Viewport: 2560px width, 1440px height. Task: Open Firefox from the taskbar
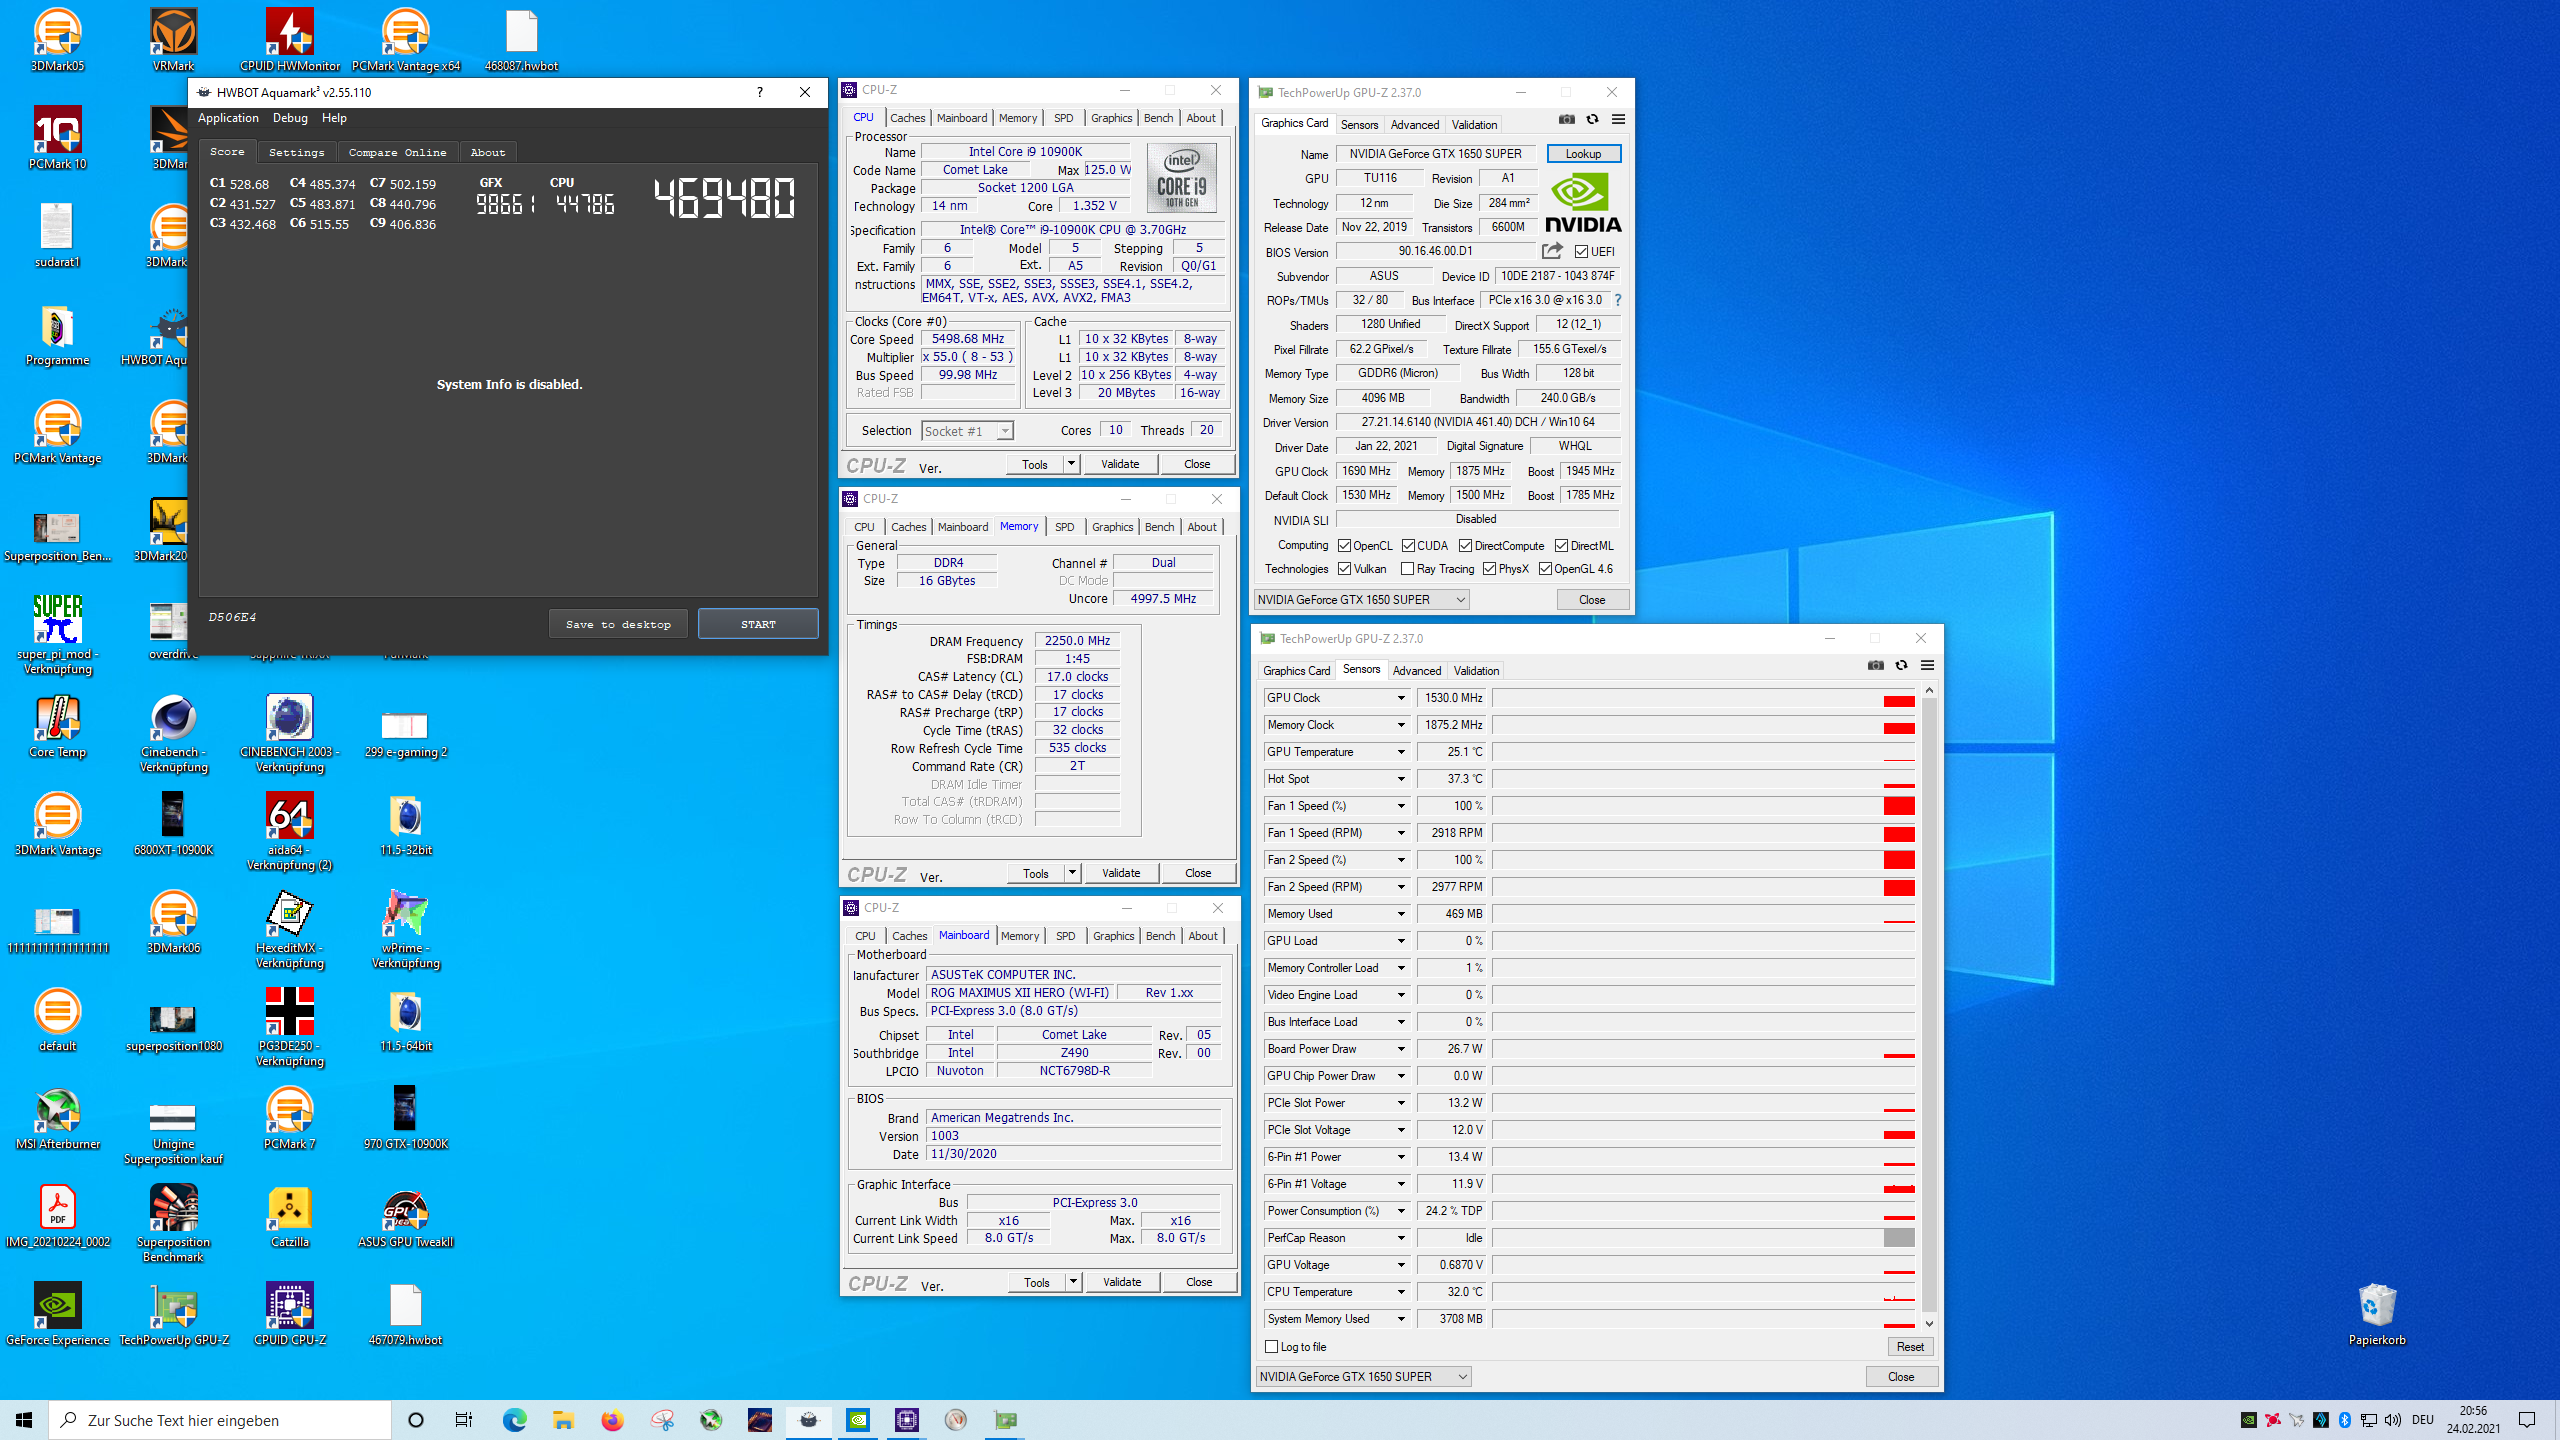pyautogui.click(x=612, y=1420)
